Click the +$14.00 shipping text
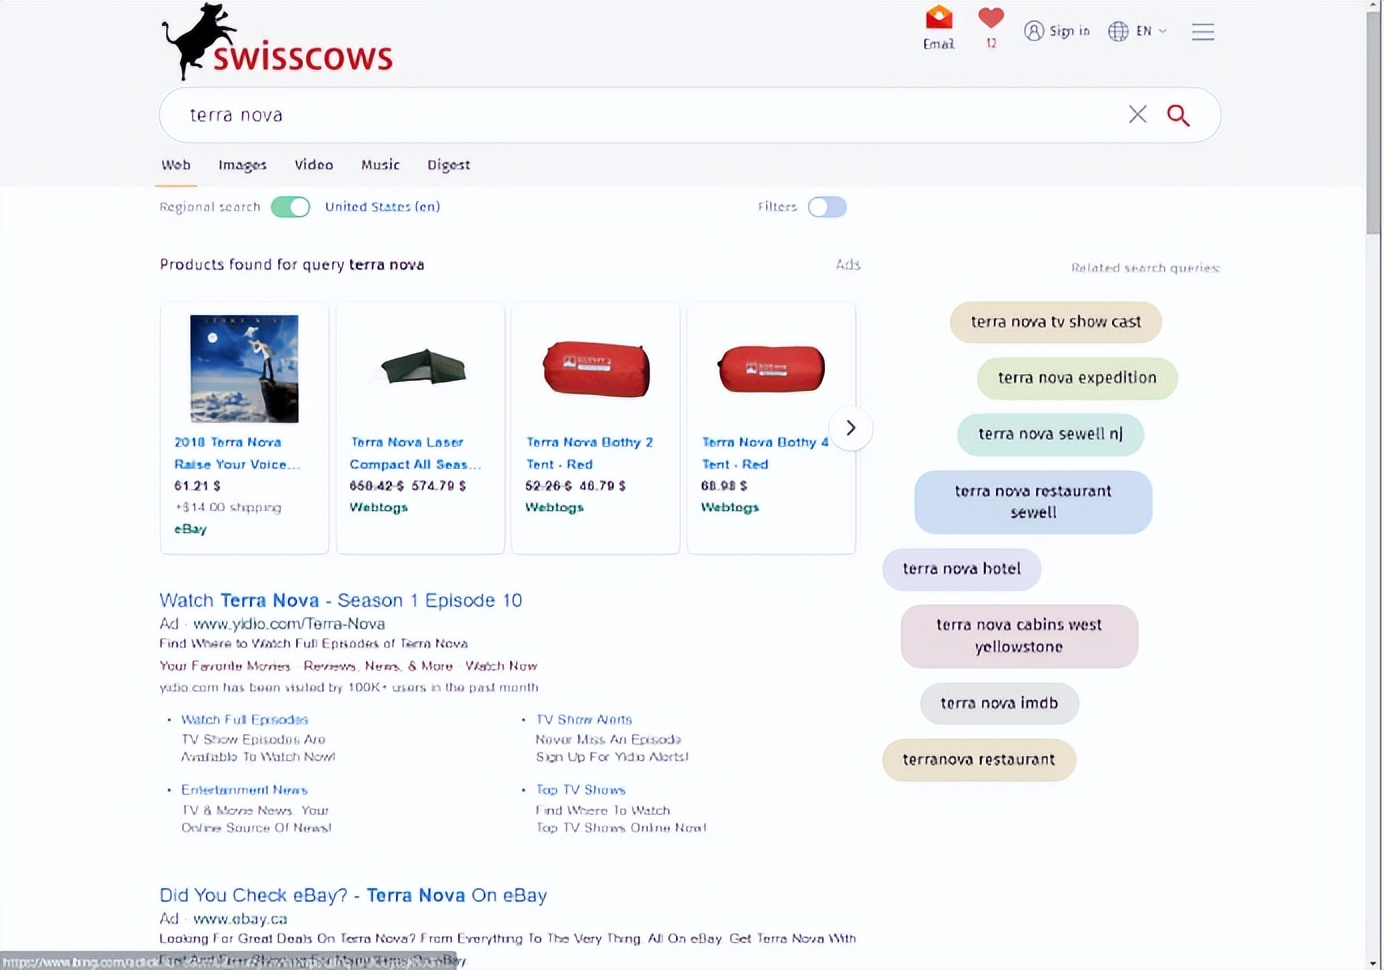Viewport: 1384px width, 970px height. (x=228, y=508)
